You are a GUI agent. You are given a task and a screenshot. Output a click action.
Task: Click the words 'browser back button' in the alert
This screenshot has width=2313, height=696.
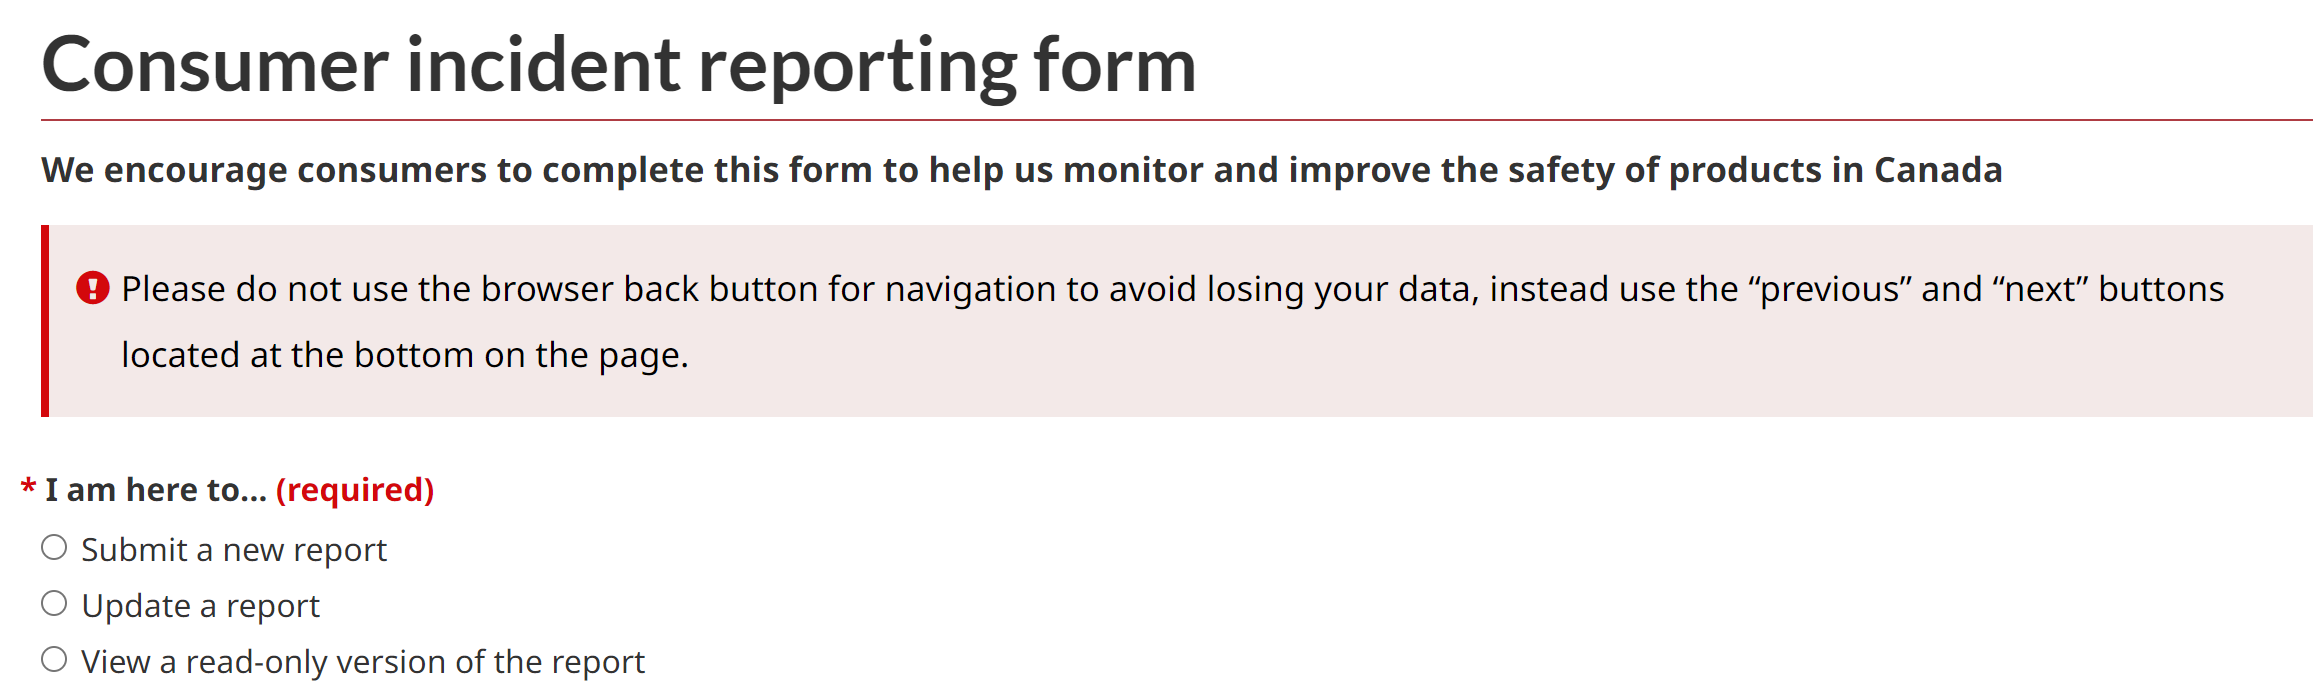click(649, 289)
